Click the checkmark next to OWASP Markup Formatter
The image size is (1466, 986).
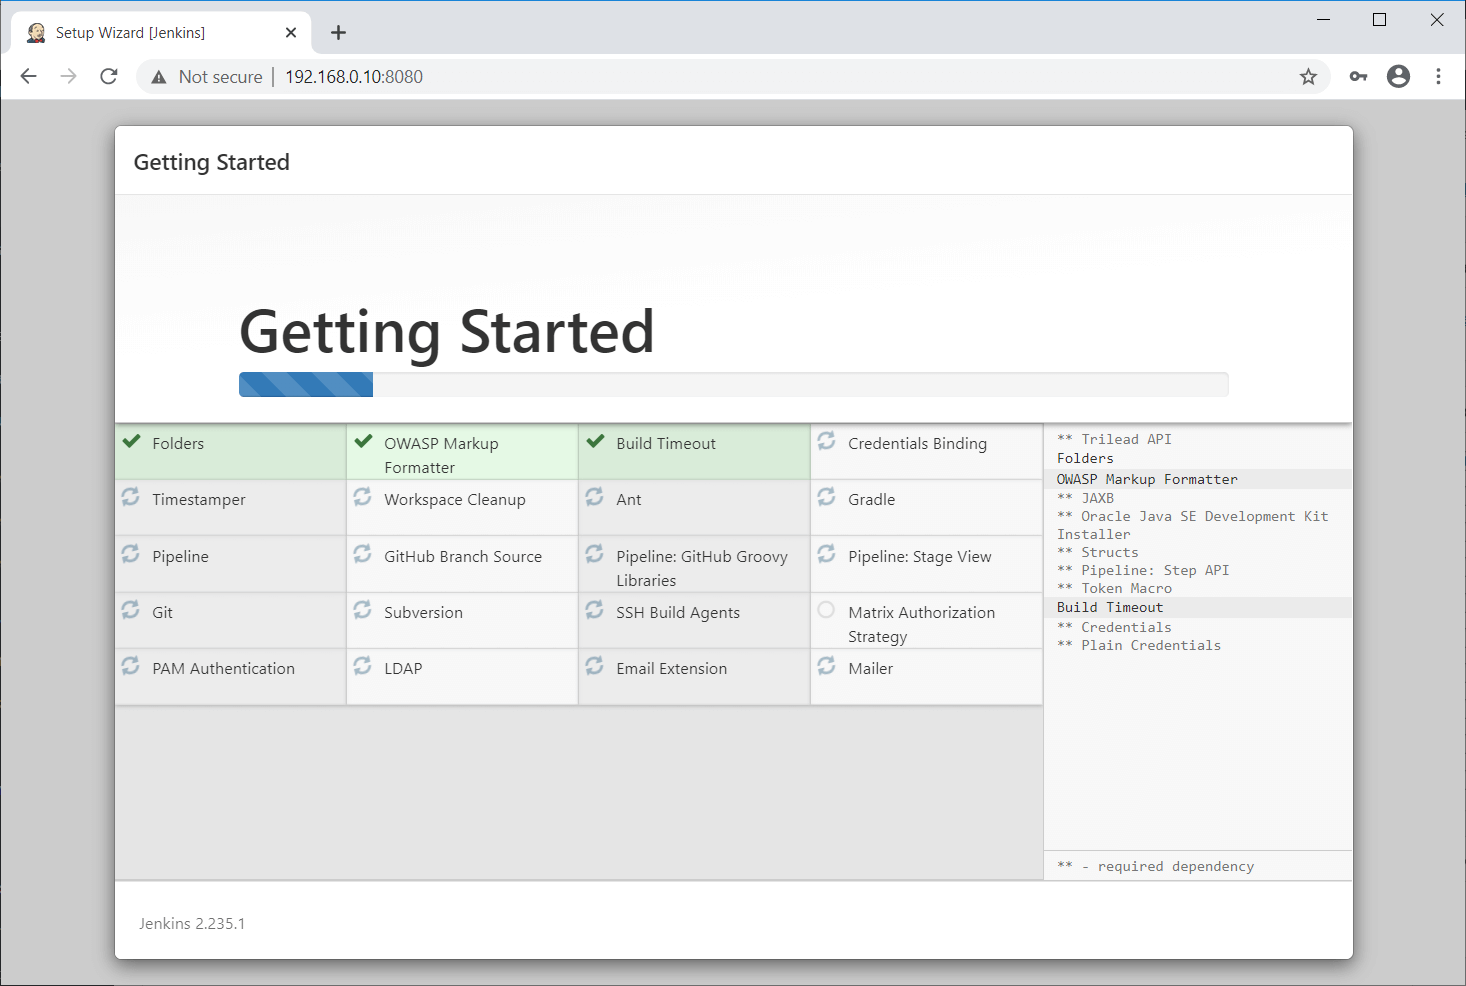(363, 441)
